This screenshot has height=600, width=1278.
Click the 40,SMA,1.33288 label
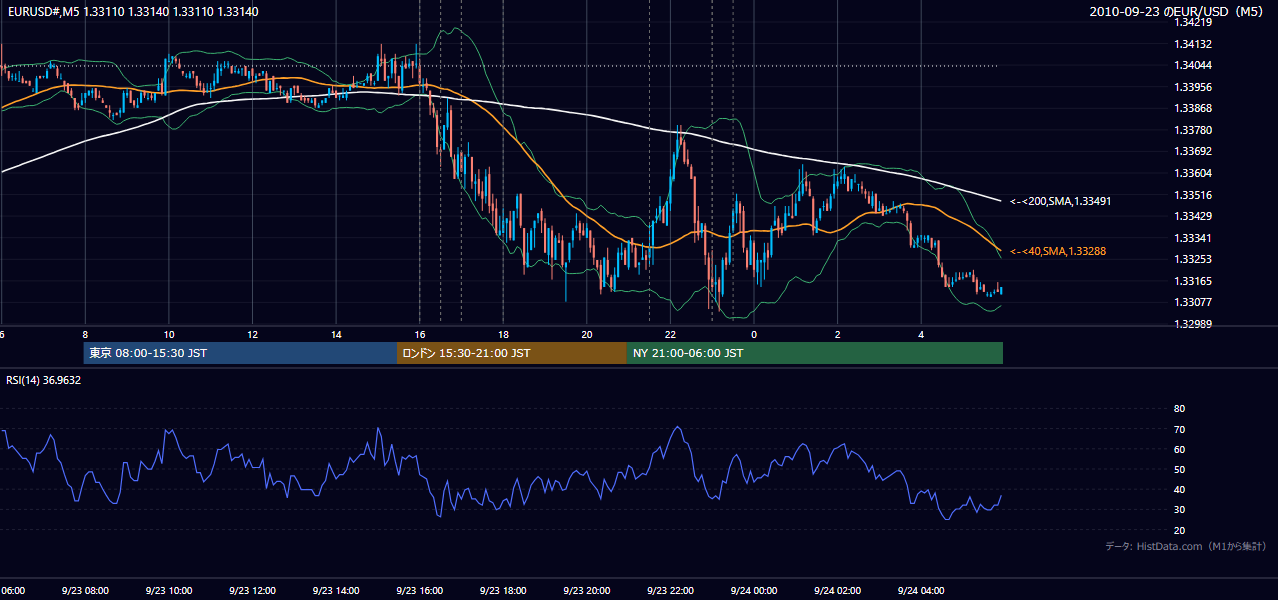click(x=1060, y=251)
